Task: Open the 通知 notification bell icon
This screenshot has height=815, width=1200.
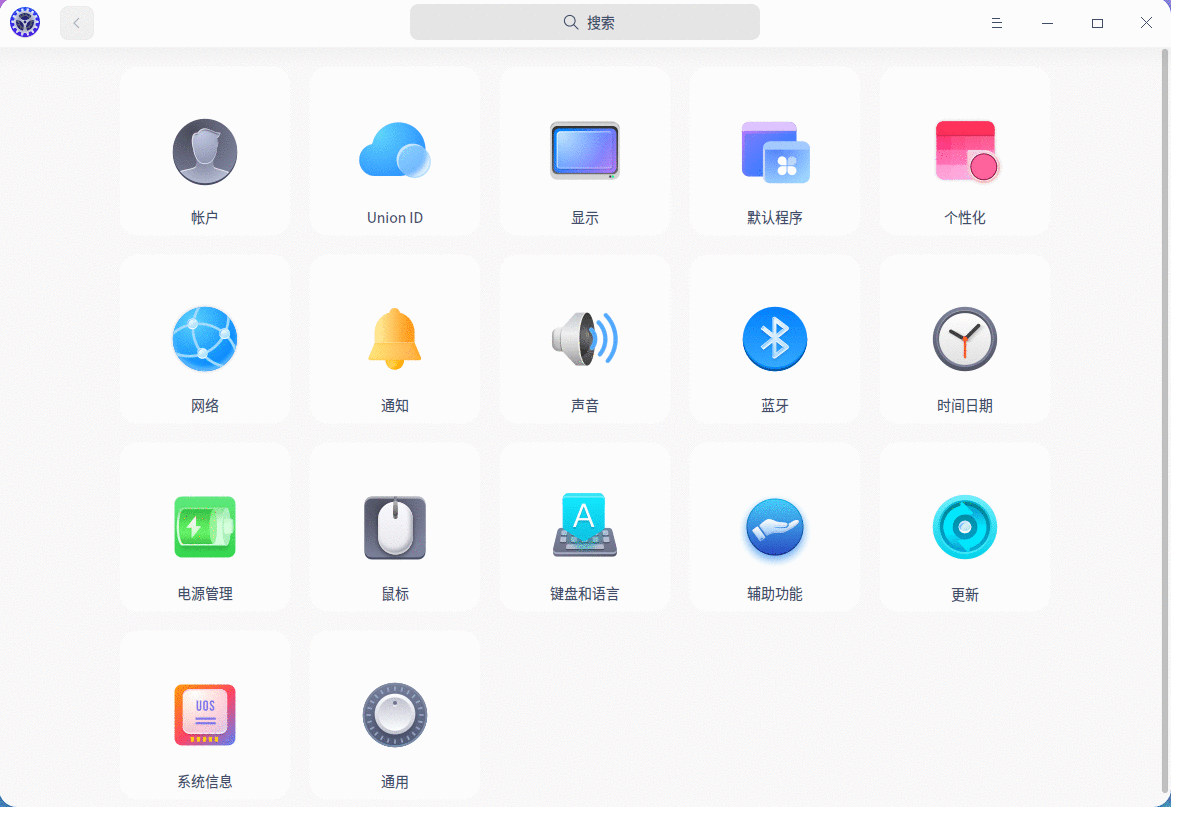Action: tap(395, 339)
